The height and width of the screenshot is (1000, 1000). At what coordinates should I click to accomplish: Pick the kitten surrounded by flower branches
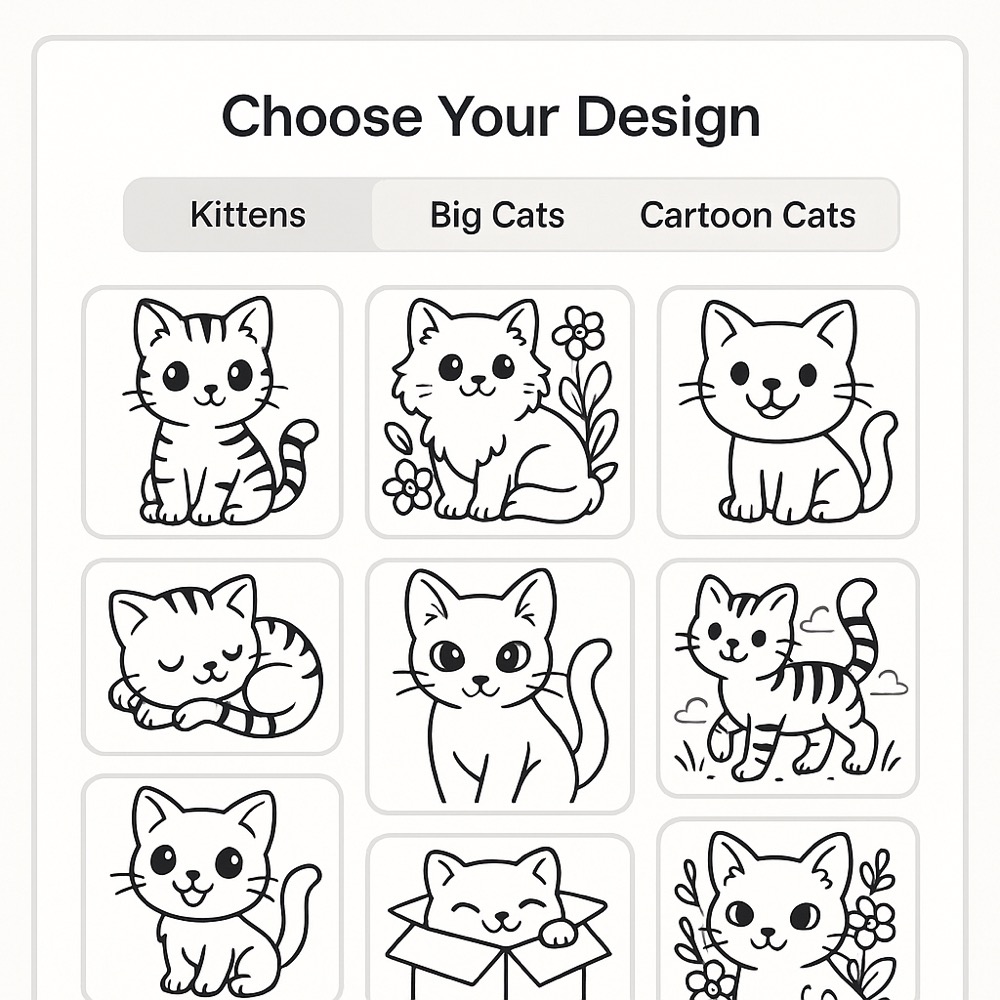point(788,908)
